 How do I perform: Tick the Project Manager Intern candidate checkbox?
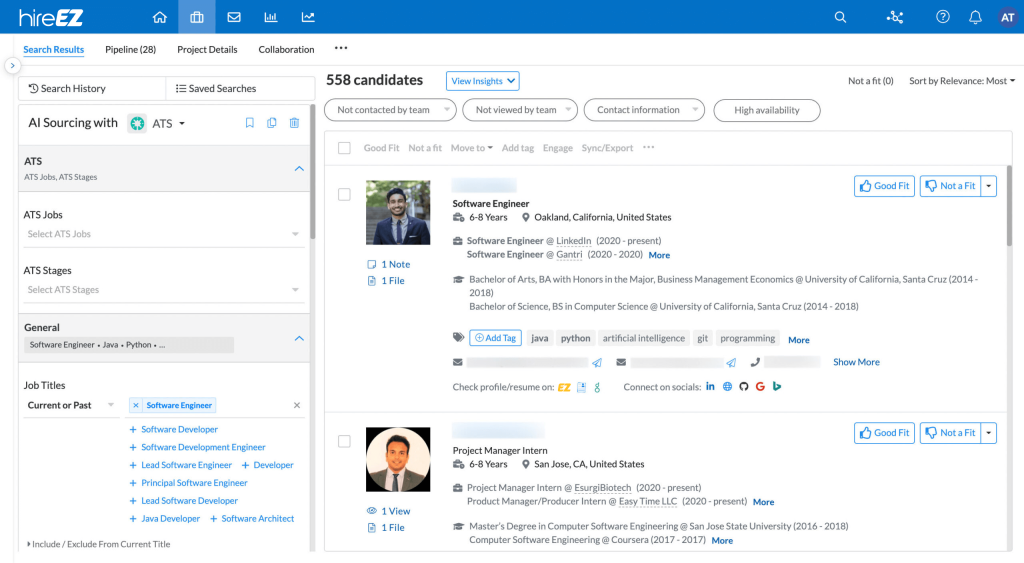(x=344, y=441)
